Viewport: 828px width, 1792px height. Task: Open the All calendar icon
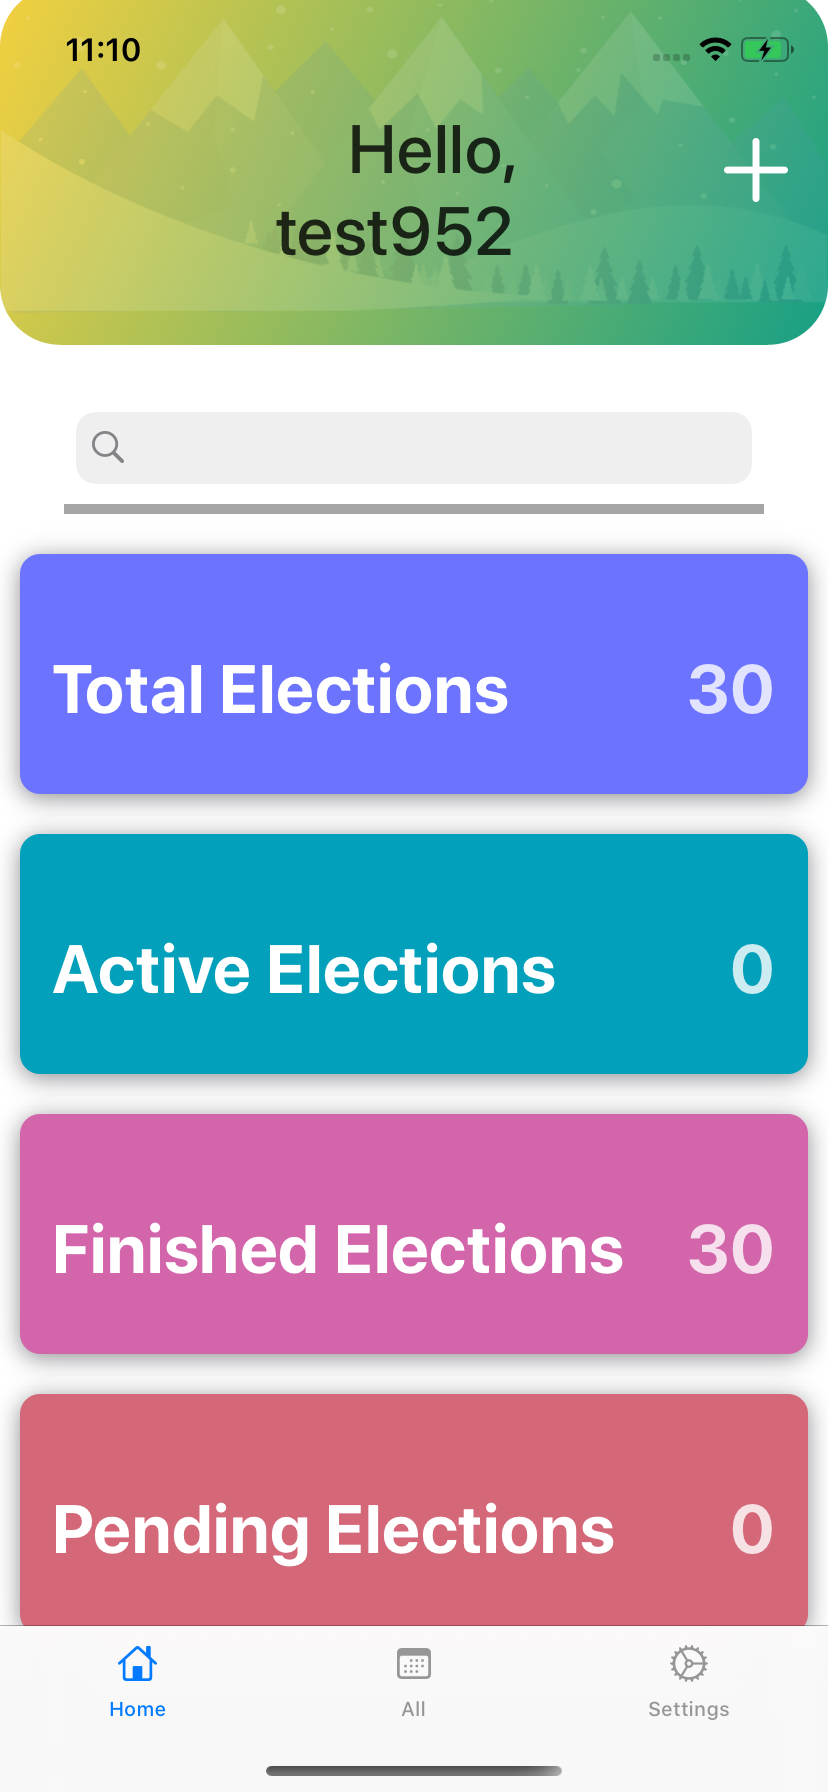point(413,1664)
